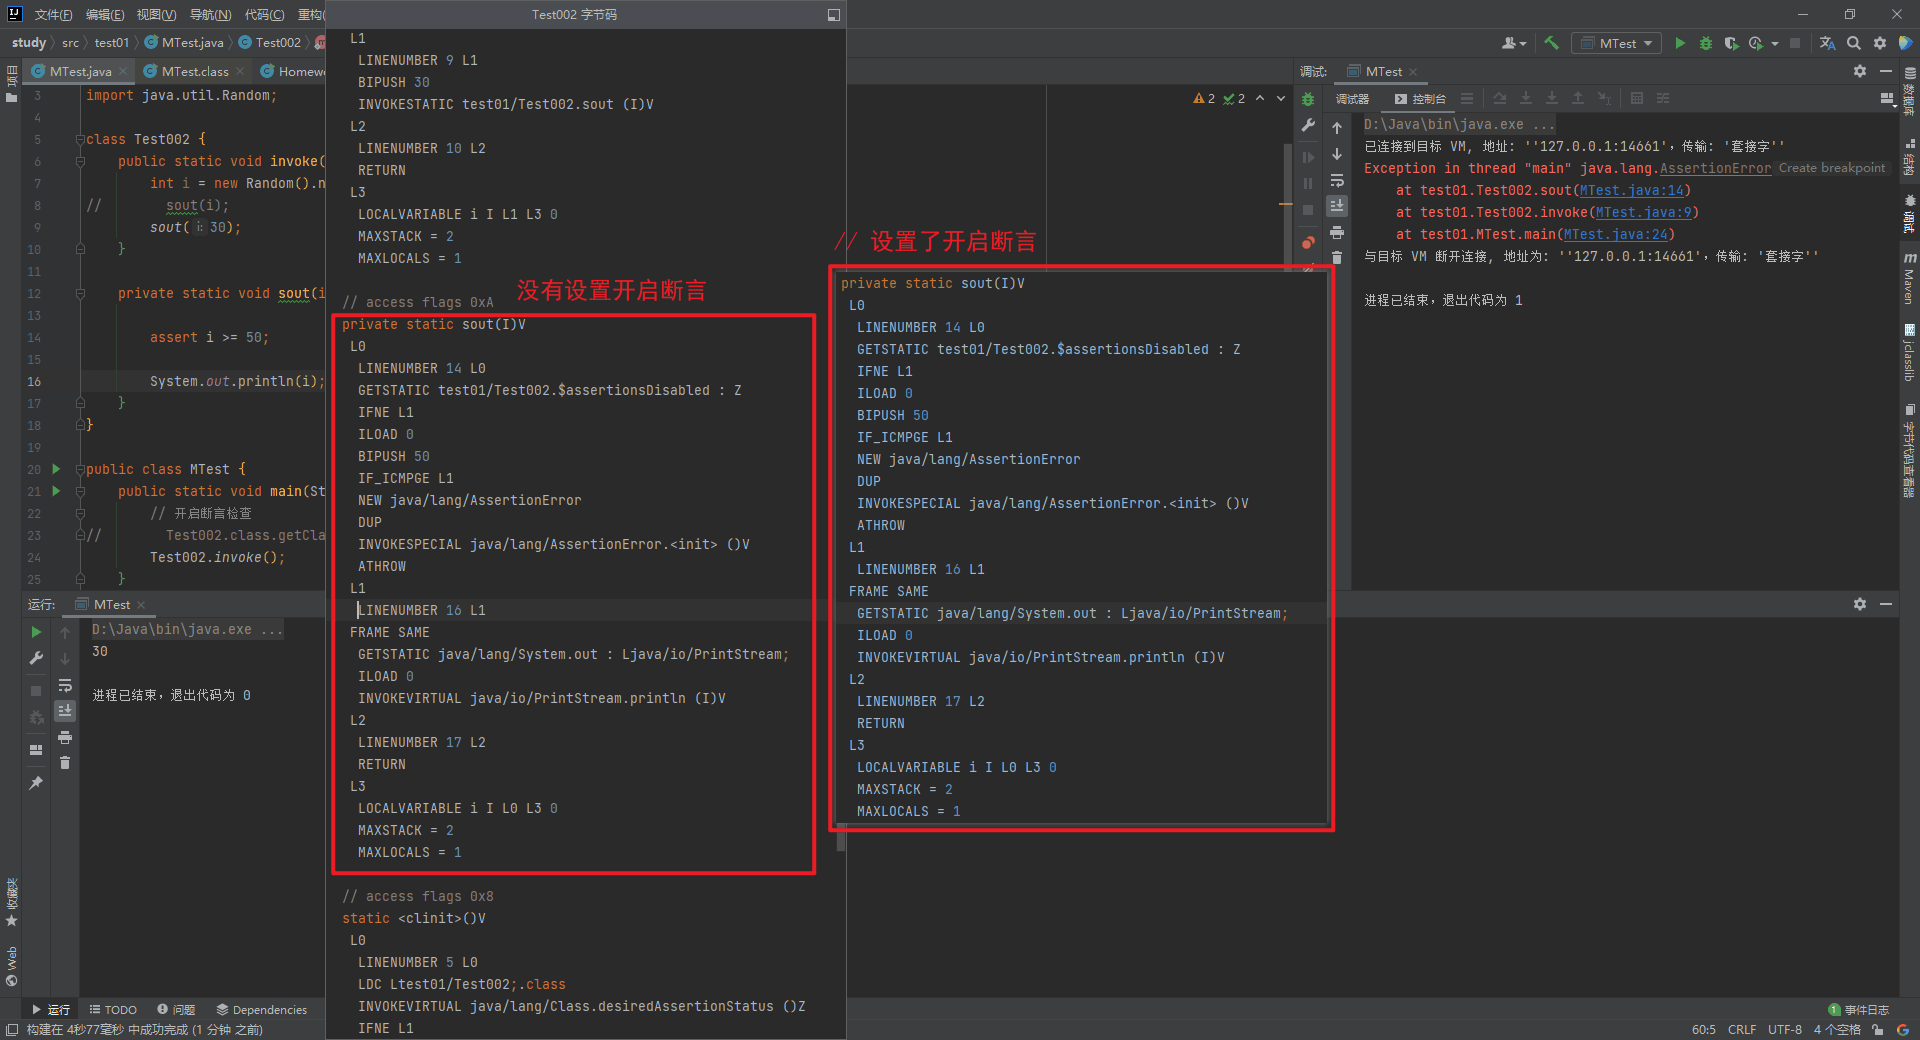Collapse the class Test002 code fold
Image resolution: width=1920 pixels, height=1040 pixels.
coord(80,139)
